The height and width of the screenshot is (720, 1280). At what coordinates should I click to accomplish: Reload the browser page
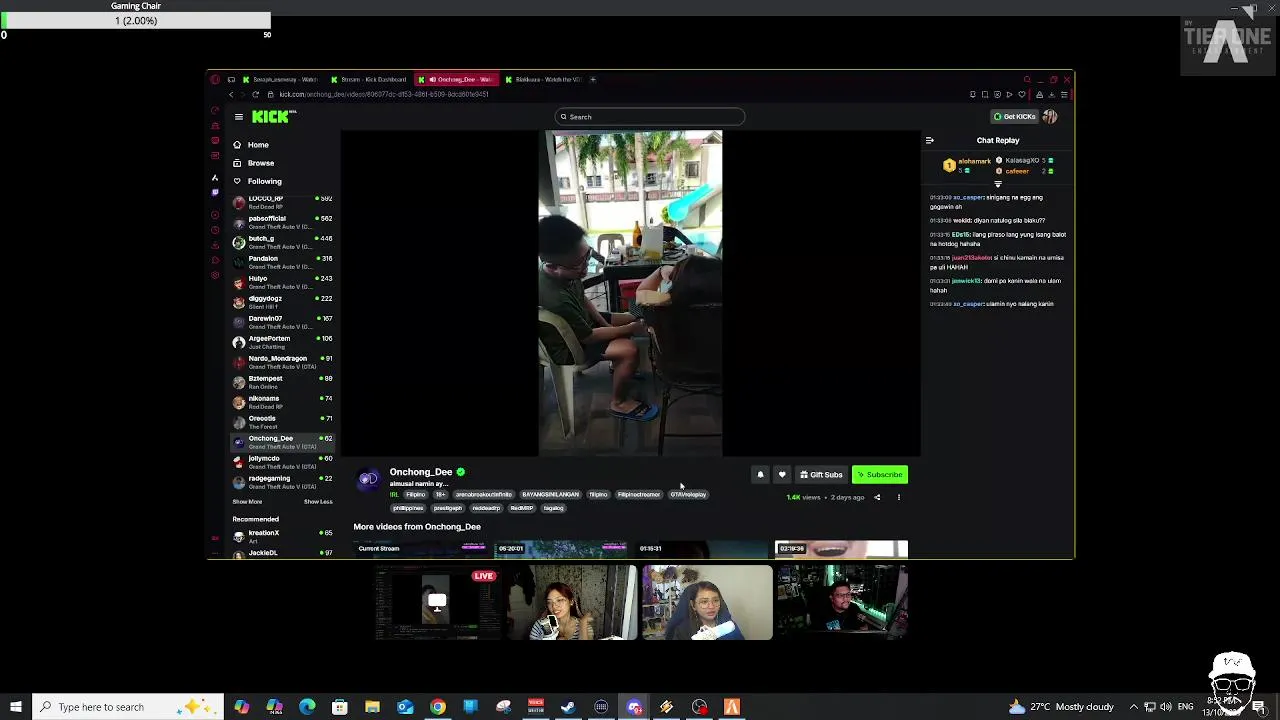tap(256, 94)
